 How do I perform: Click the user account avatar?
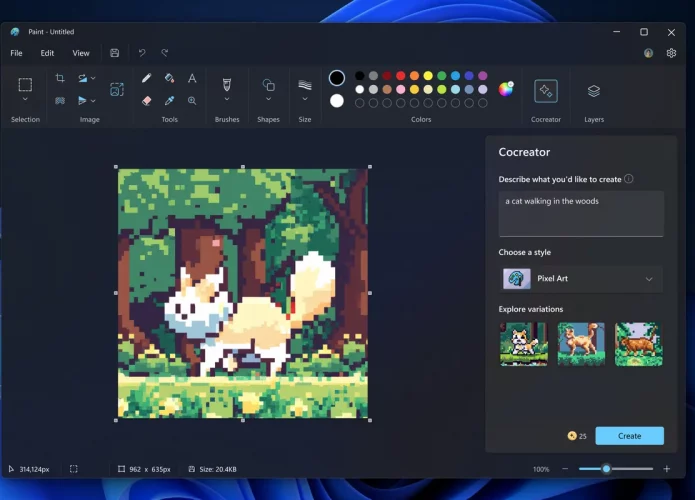point(648,53)
